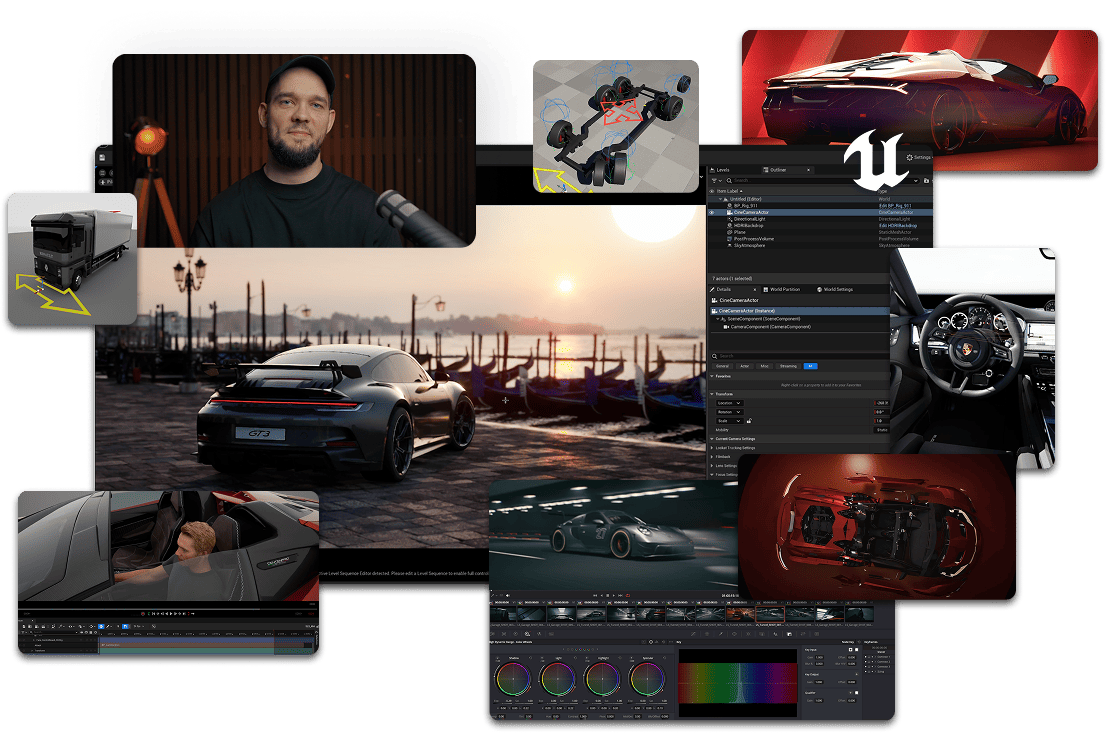Open the Motion Effects palette icon
This screenshot has height=733, width=1106.
pyautogui.click(x=551, y=634)
